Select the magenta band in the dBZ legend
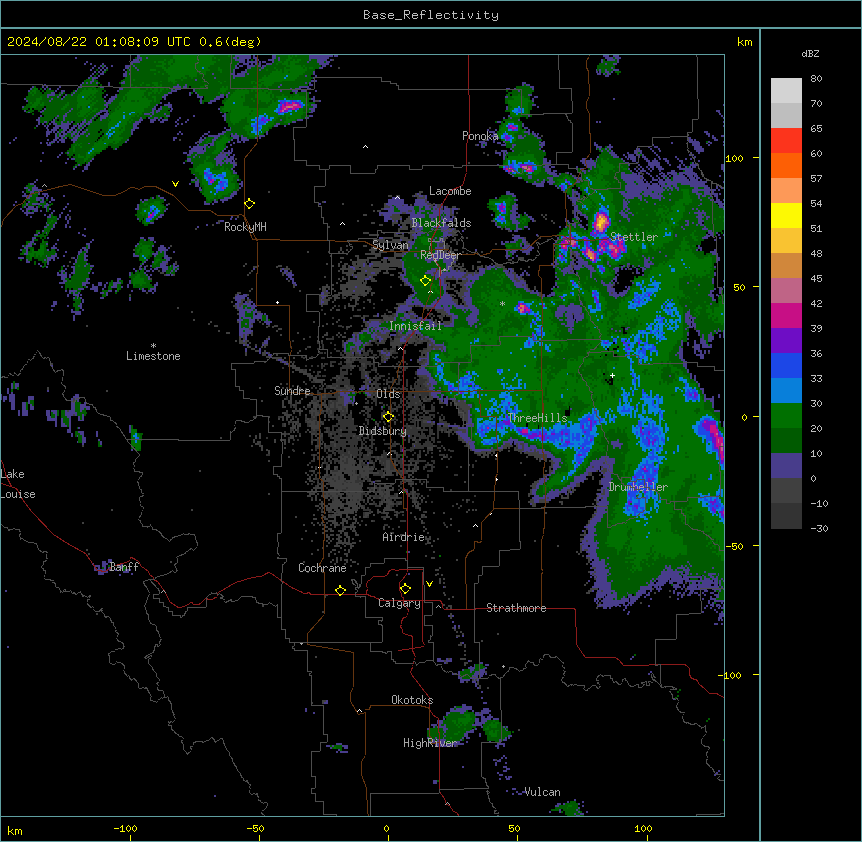Viewport: 862px width, 842px height. click(786, 315)
